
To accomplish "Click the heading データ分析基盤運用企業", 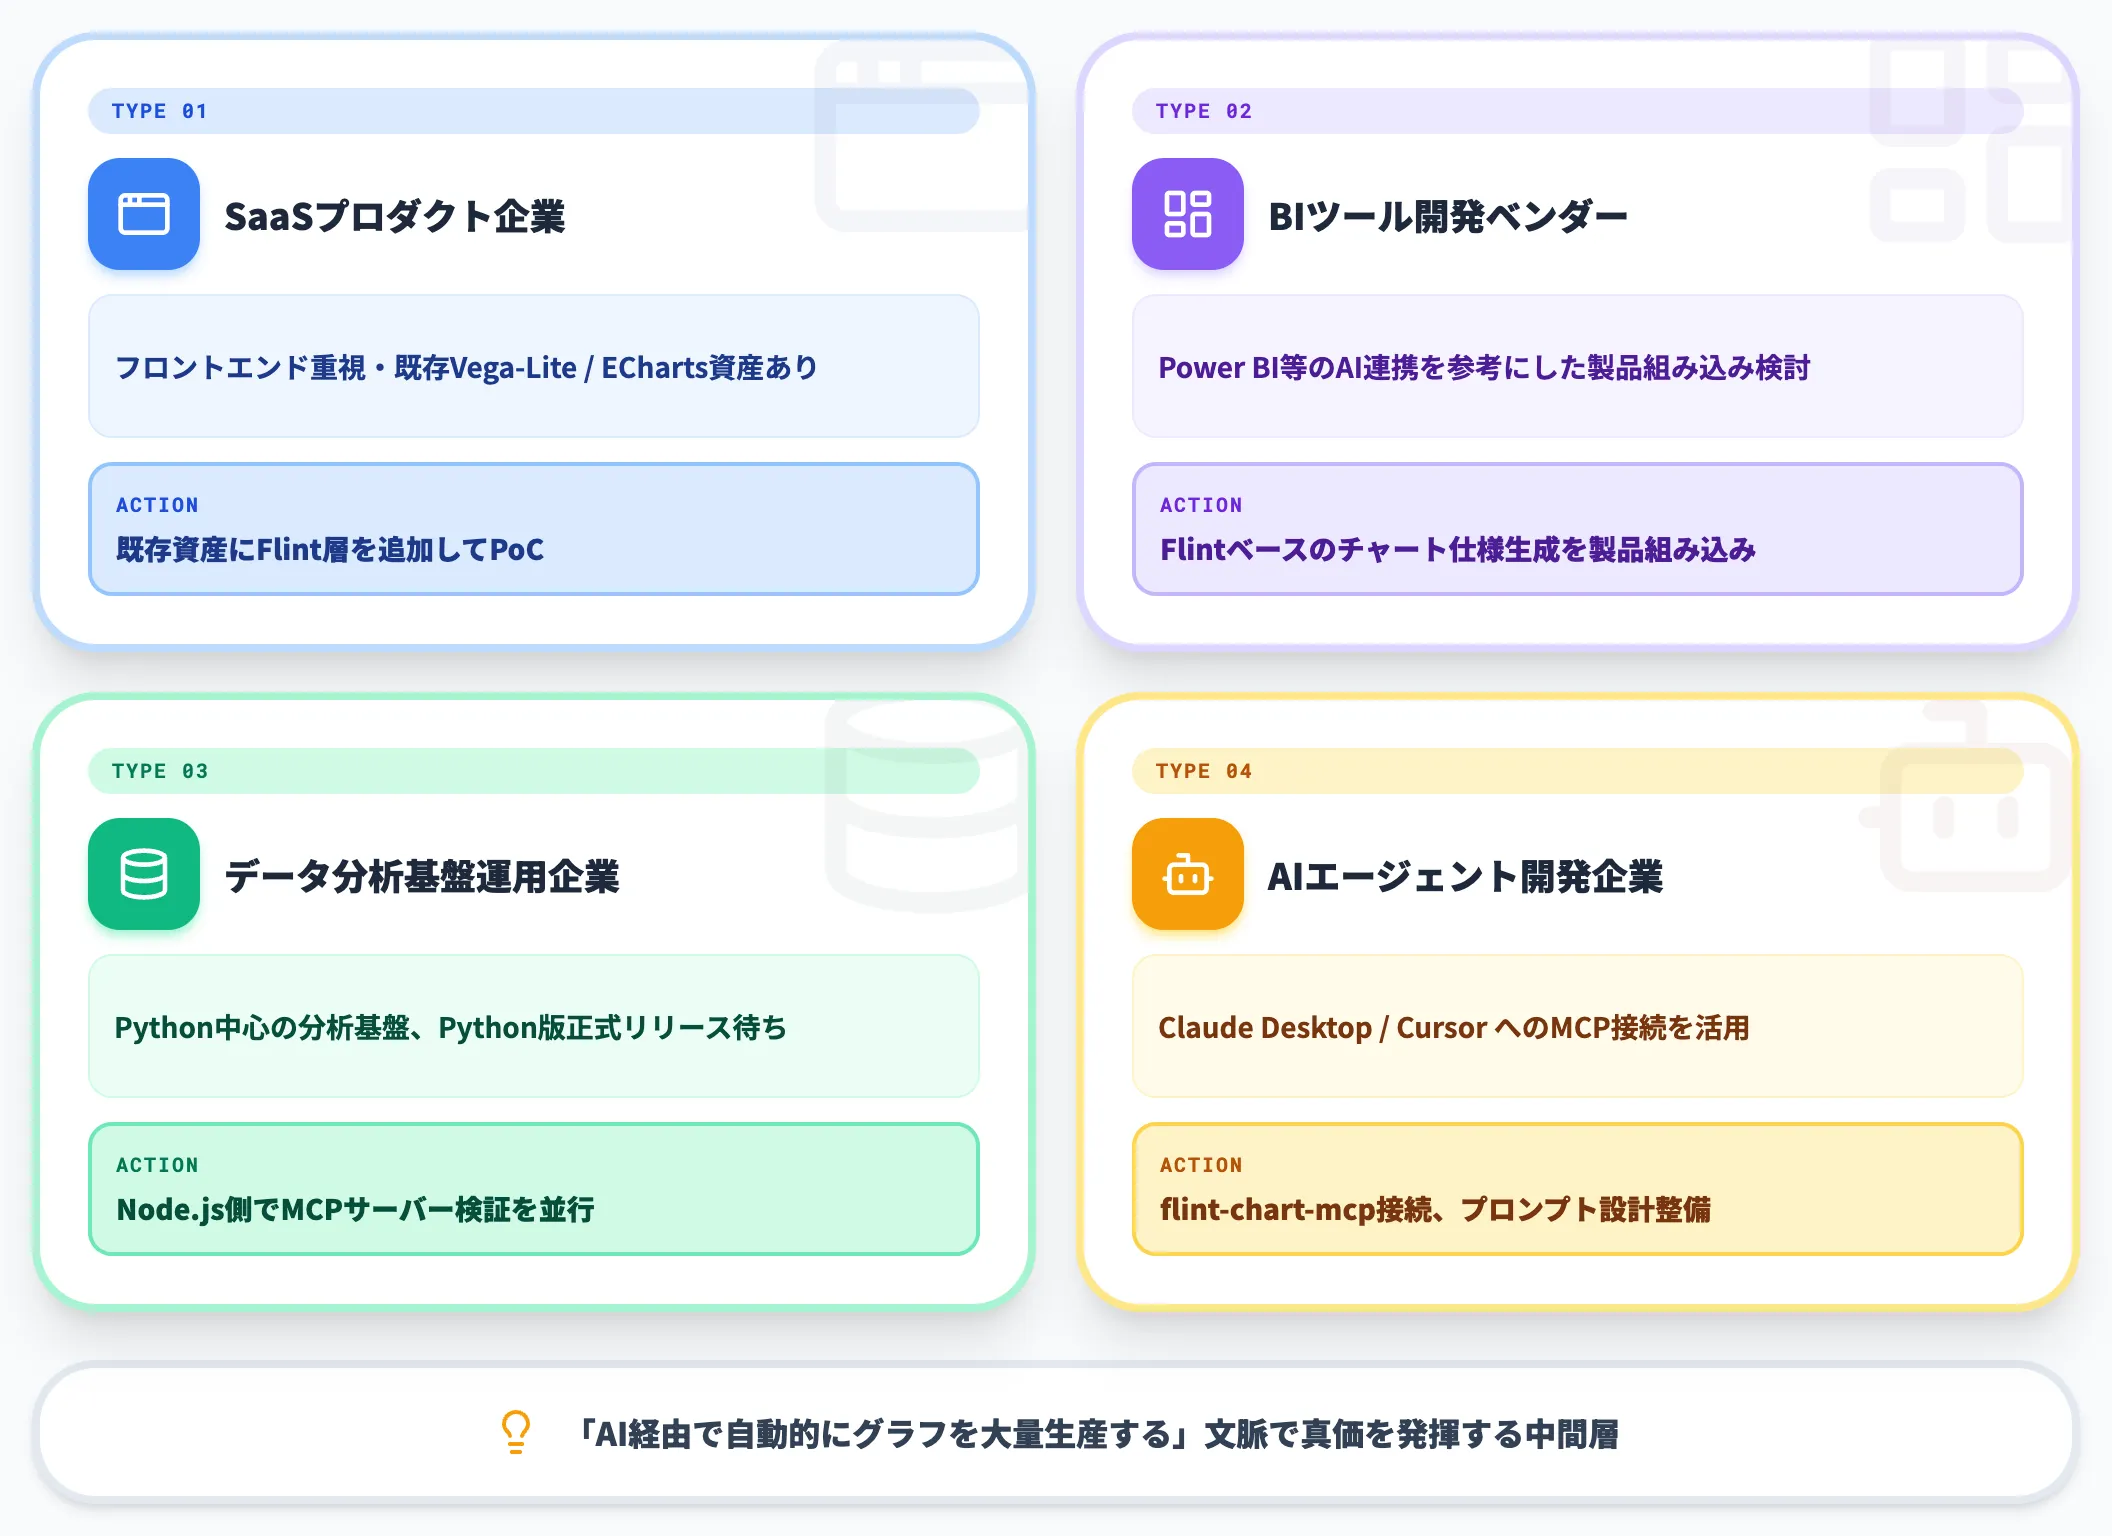I will click(x=422, y=876).
